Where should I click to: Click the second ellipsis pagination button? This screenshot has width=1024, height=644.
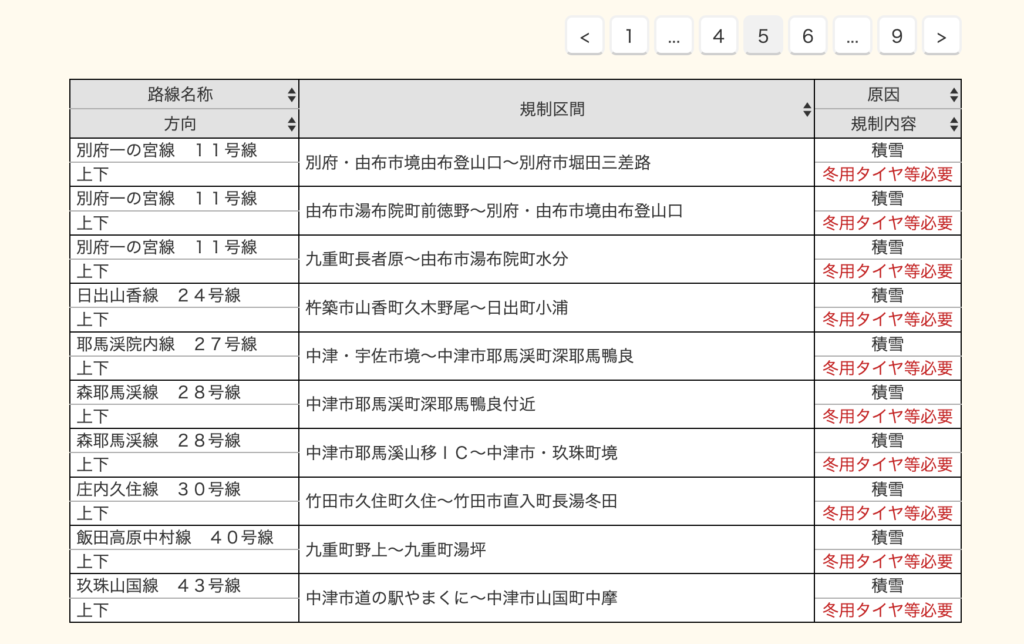click(x=852, y=37)
